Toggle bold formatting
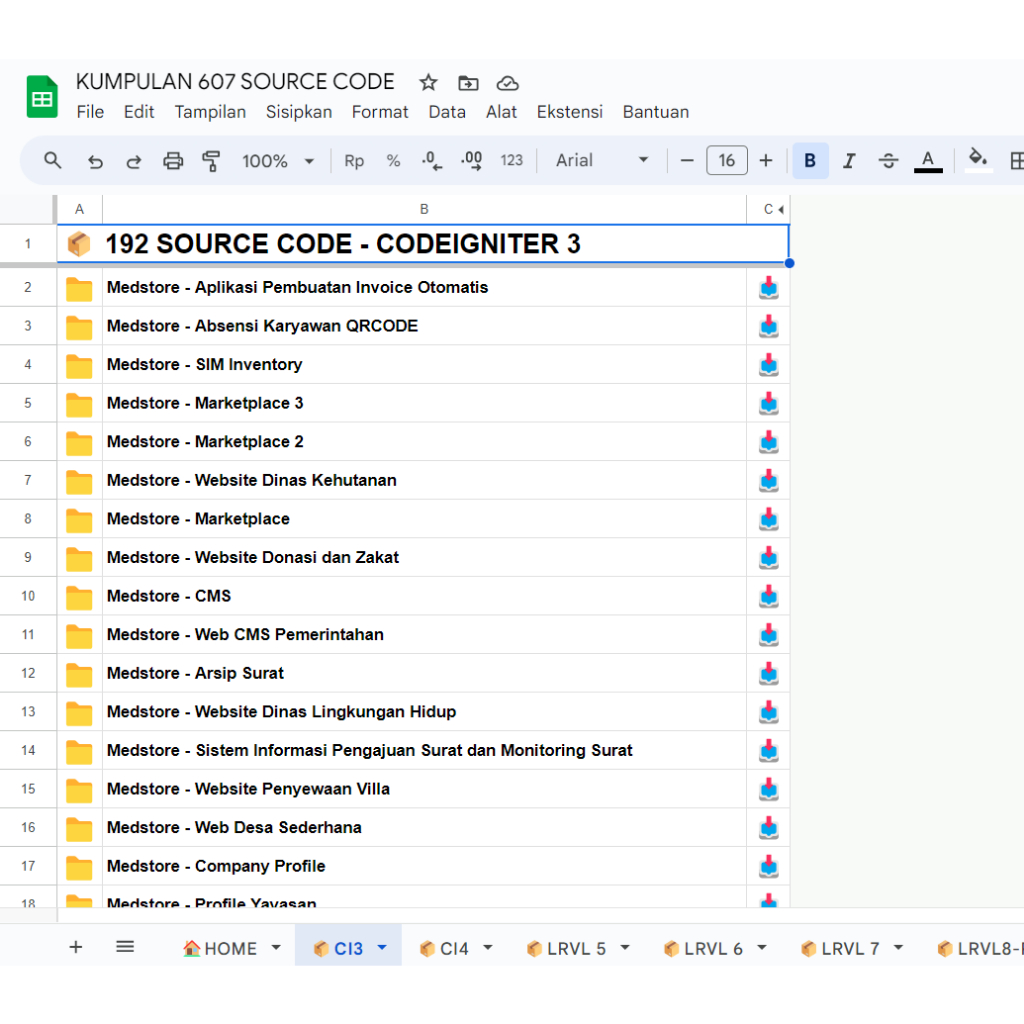Image resolution: width=1024 pixels, height=1024 pixels. point(810,161)
